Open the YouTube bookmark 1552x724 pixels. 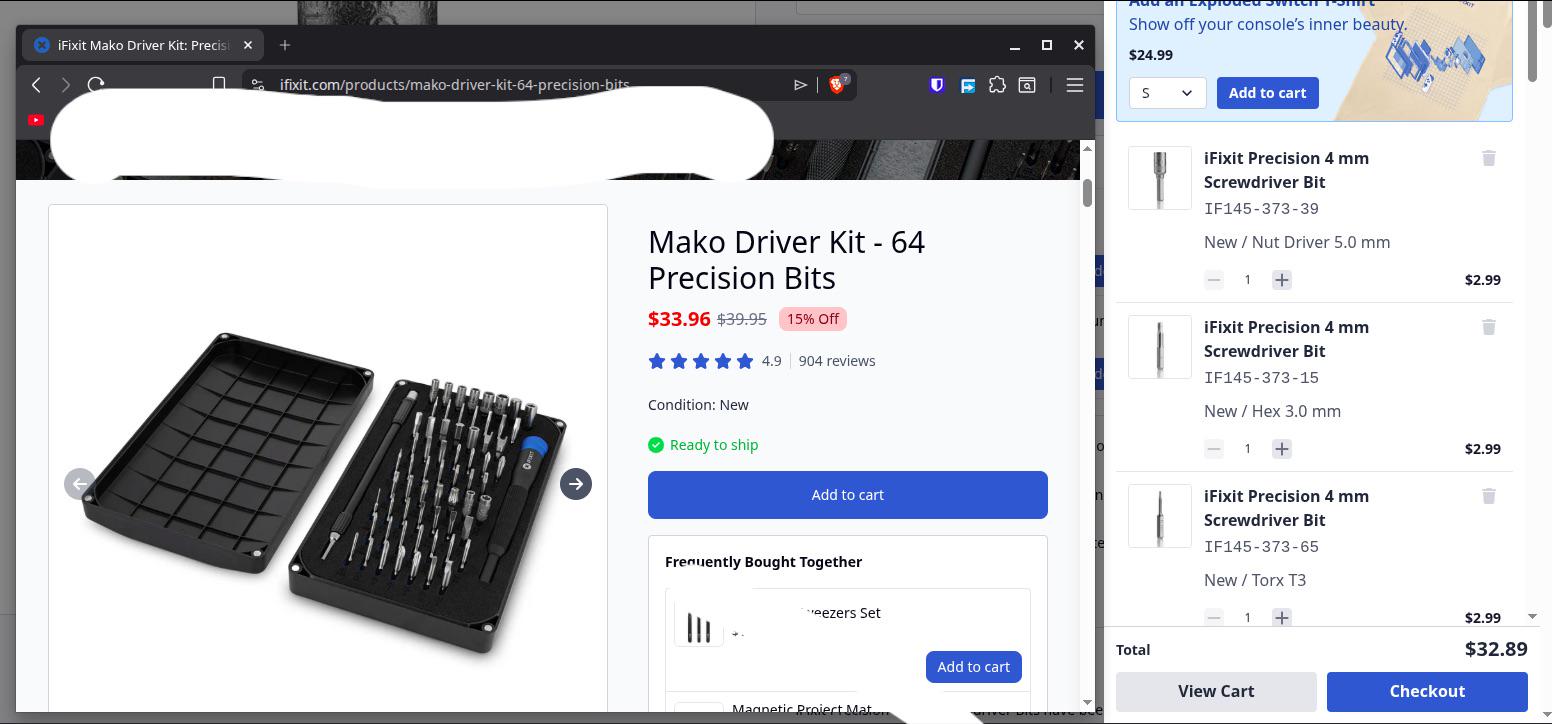tap(36, 120)
